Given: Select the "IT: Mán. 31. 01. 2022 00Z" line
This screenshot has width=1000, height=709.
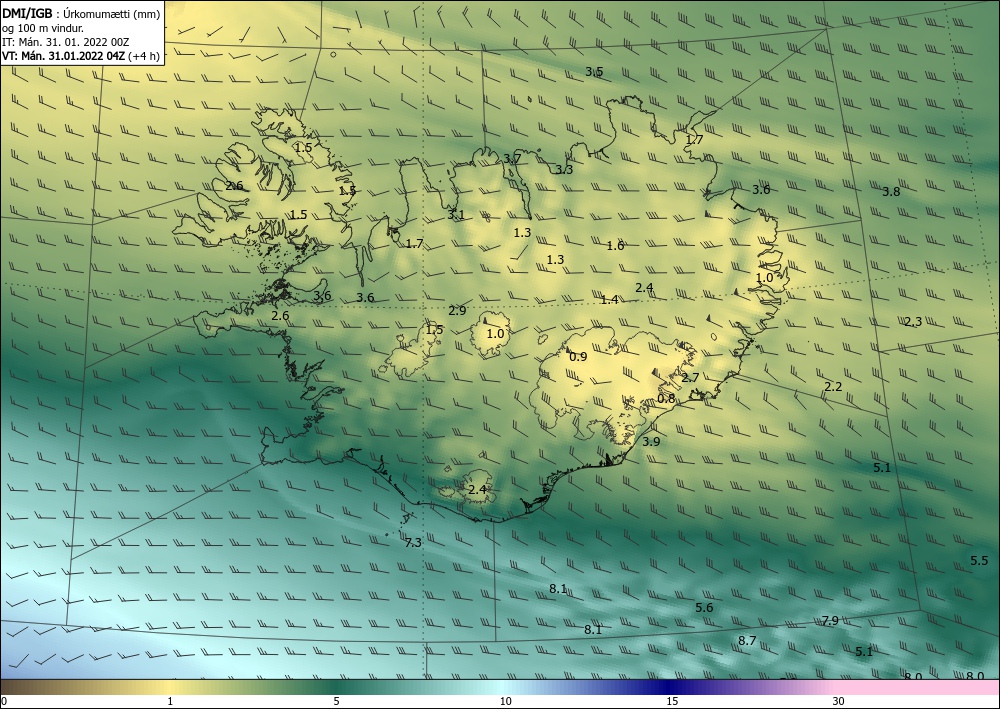Looking at the screenshot, I should [66, 42].
